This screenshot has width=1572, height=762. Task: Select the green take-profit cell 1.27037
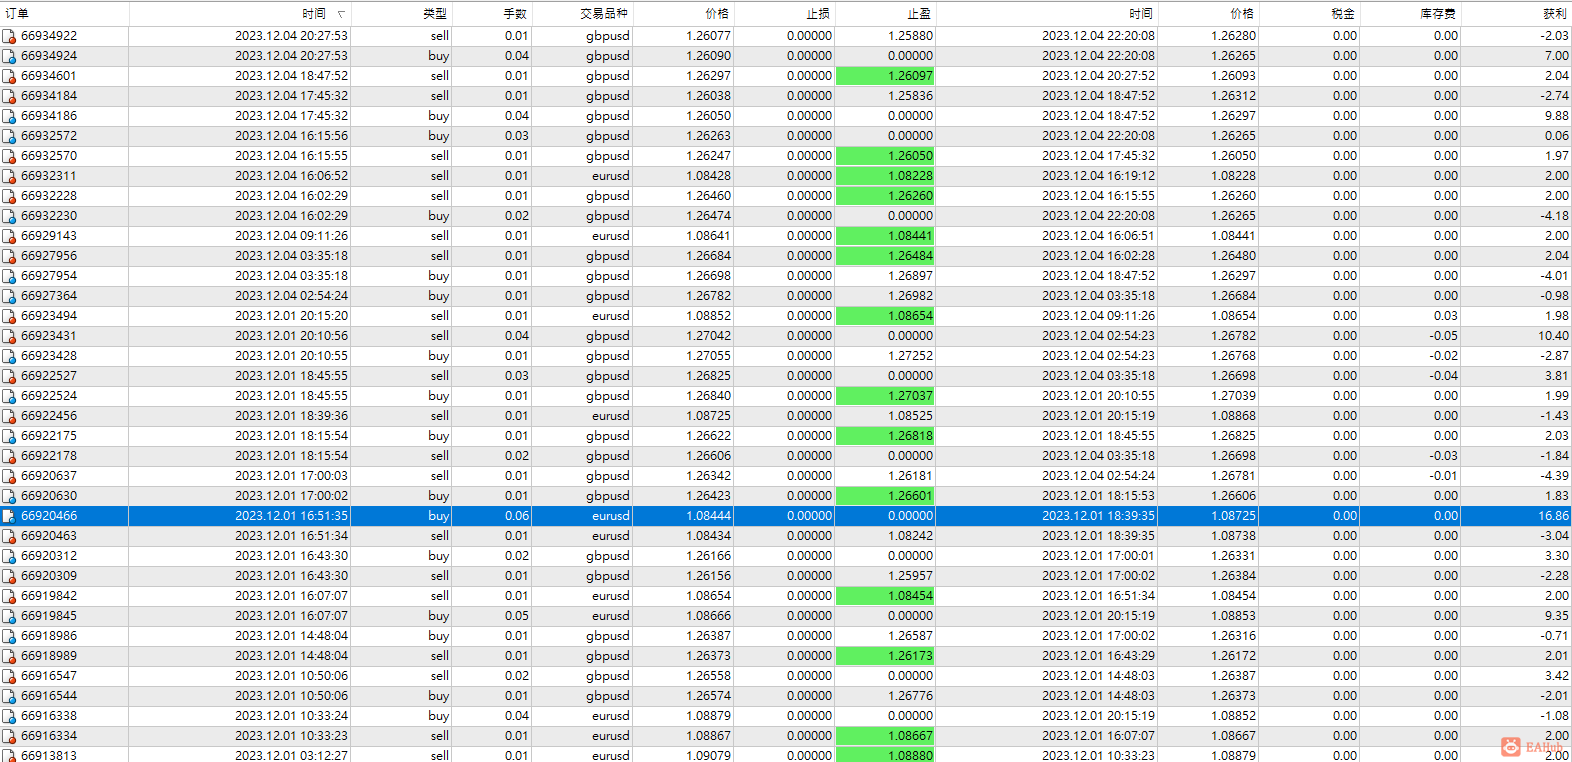point(885,396)
